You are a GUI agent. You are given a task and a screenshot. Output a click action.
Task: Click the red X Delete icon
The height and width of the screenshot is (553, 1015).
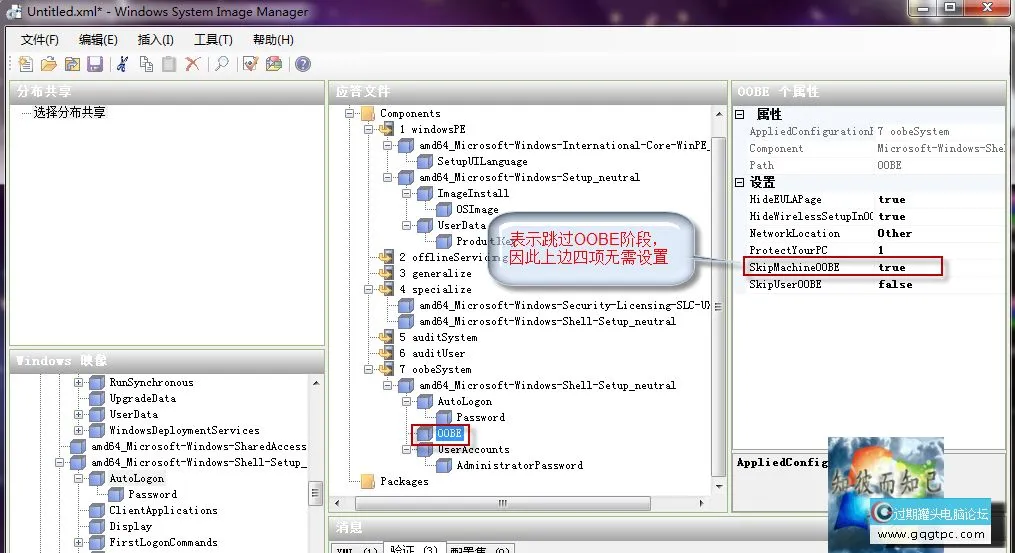point(193,64)
